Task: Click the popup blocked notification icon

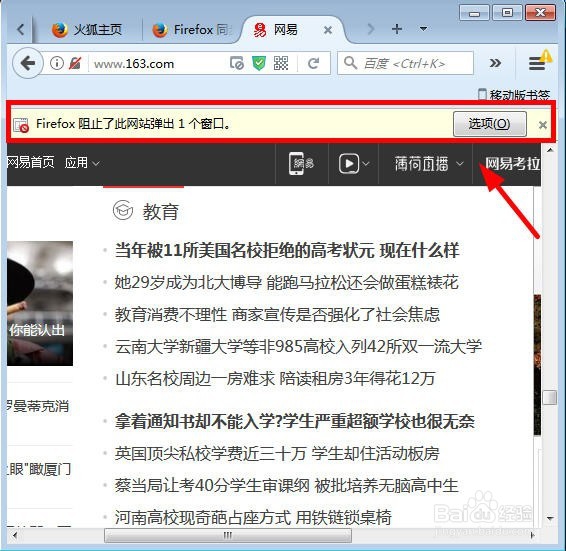Action: tap(21, 125)
